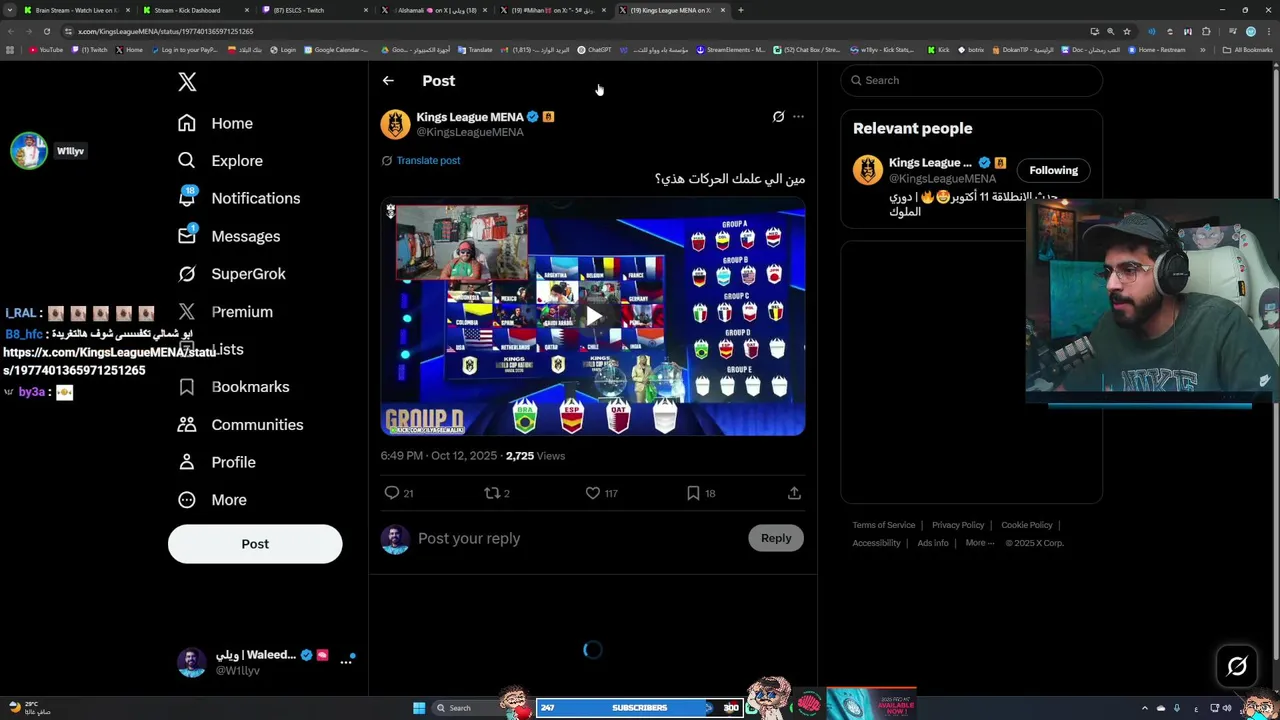Switch to the Brain Stream browser tab
Viewport: 1280px width, 720px height.
(76, 10)
